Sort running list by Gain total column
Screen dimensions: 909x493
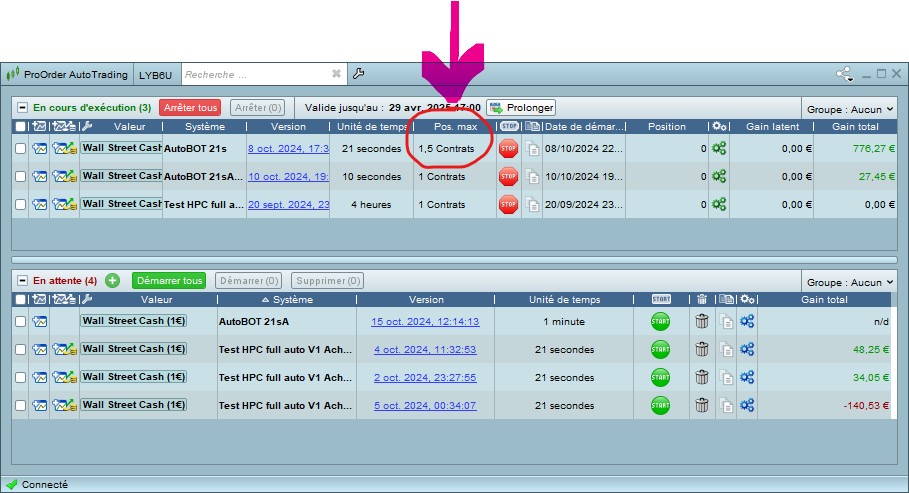coord(855,126)
